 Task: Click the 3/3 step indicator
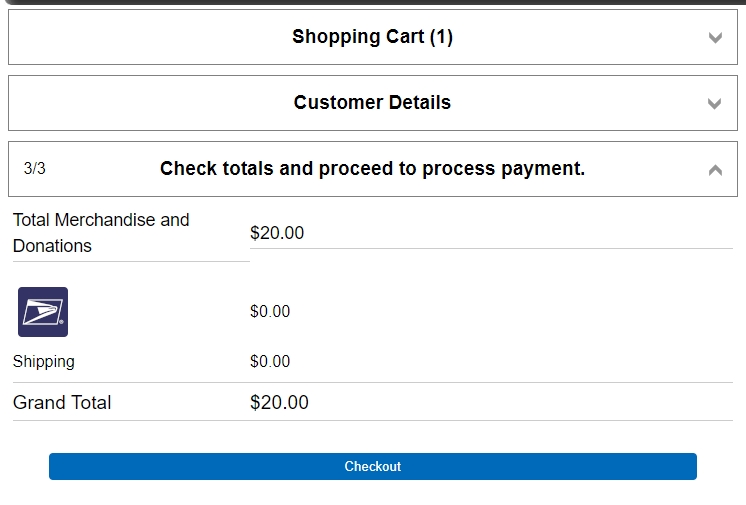(35, 169)
